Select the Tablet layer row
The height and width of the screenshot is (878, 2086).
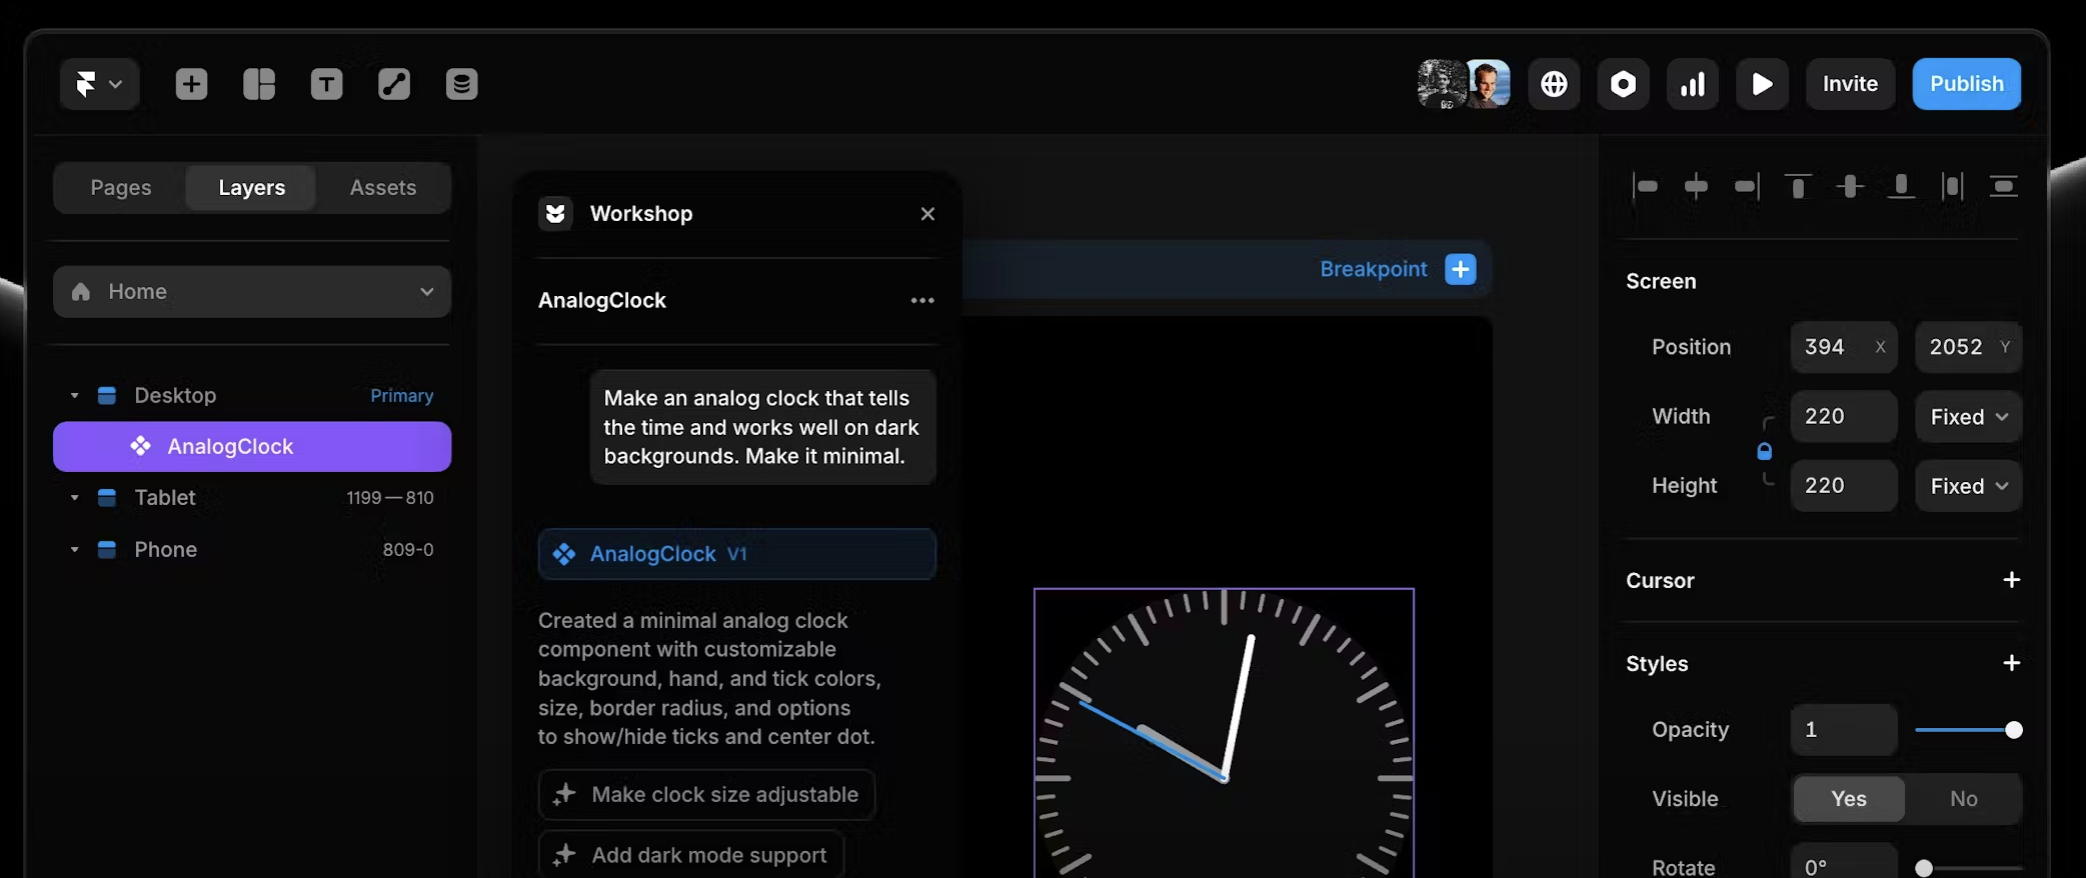pyautogui.click(x=252, y=498)
